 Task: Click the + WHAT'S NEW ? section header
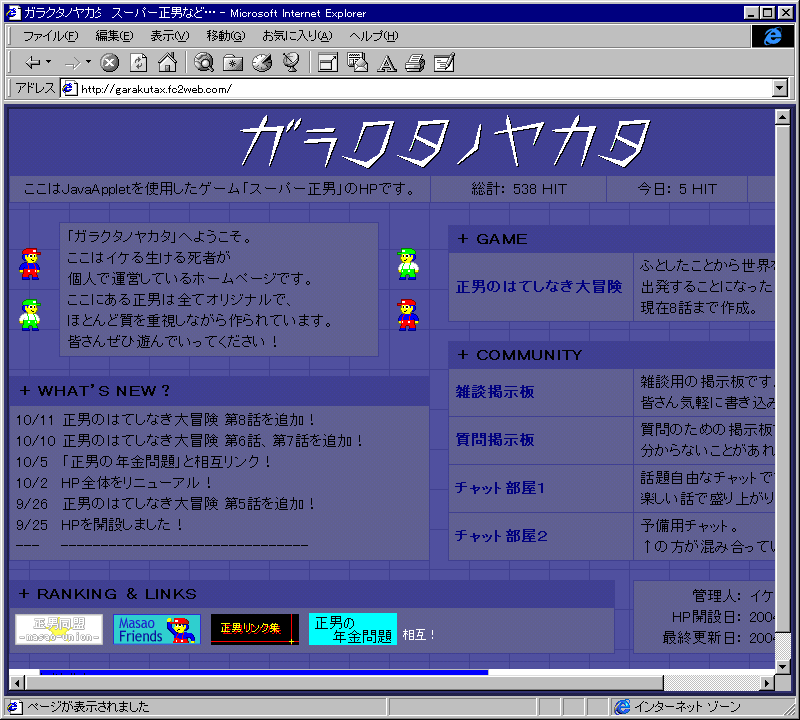click(x=219, y=391)
